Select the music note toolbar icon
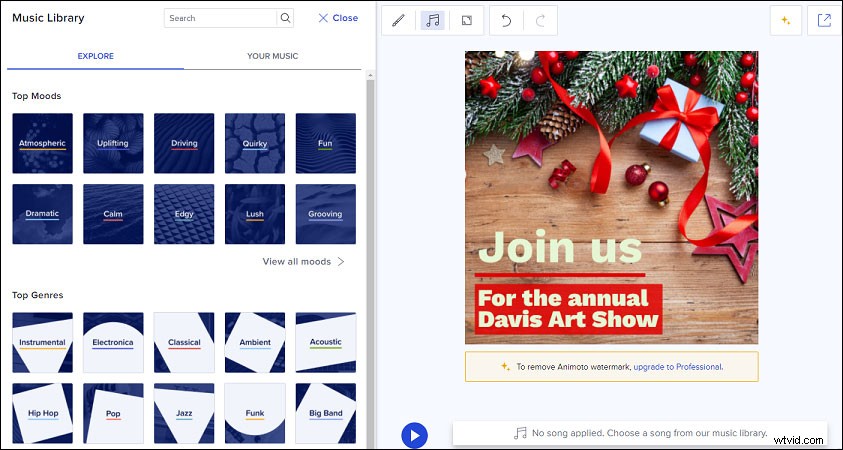 point(432,20)
